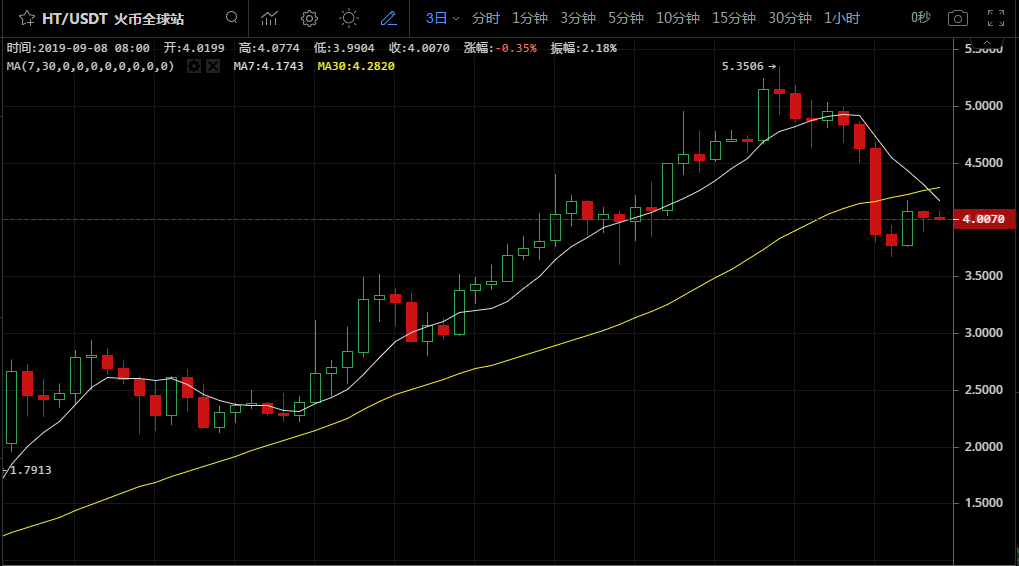Click the 0秒 countdown label

click(x=920, y=18)
